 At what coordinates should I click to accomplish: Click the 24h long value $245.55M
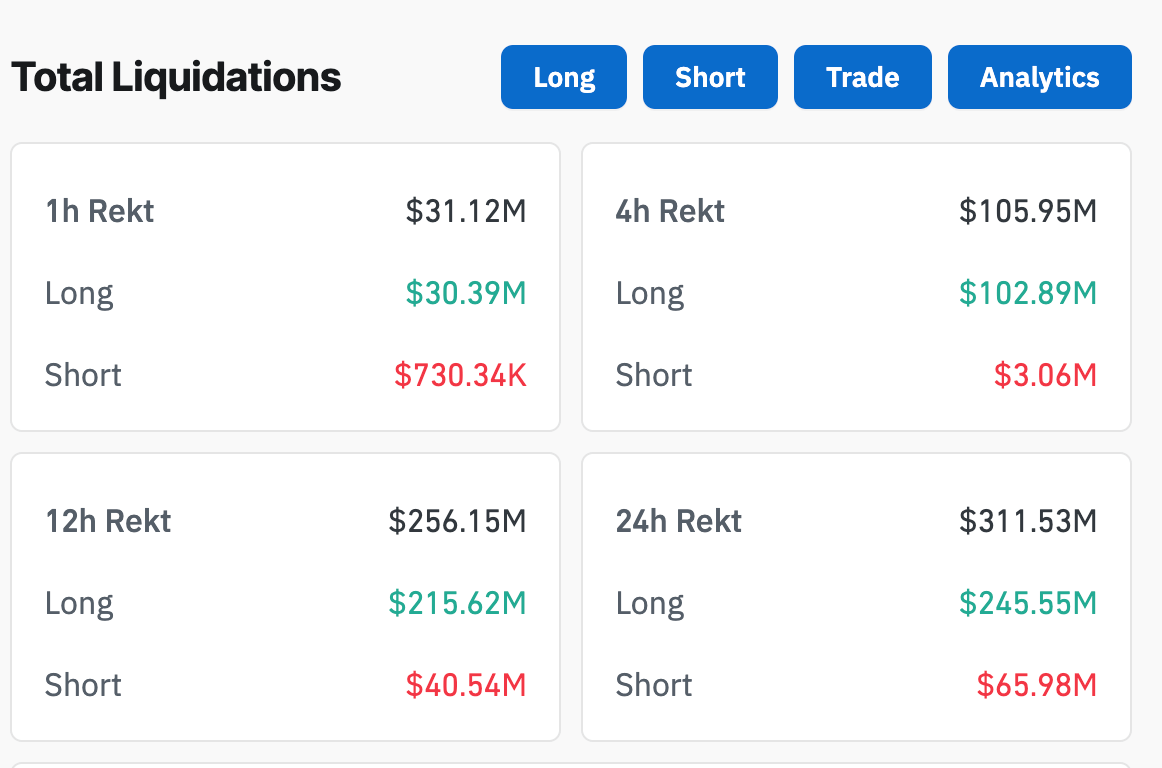coord(1028,603)
